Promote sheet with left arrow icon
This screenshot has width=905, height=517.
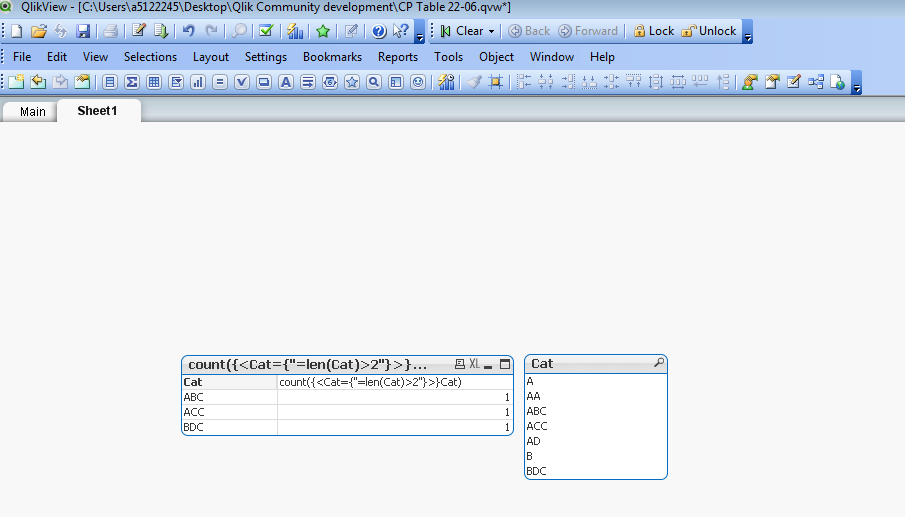point(38,82)
